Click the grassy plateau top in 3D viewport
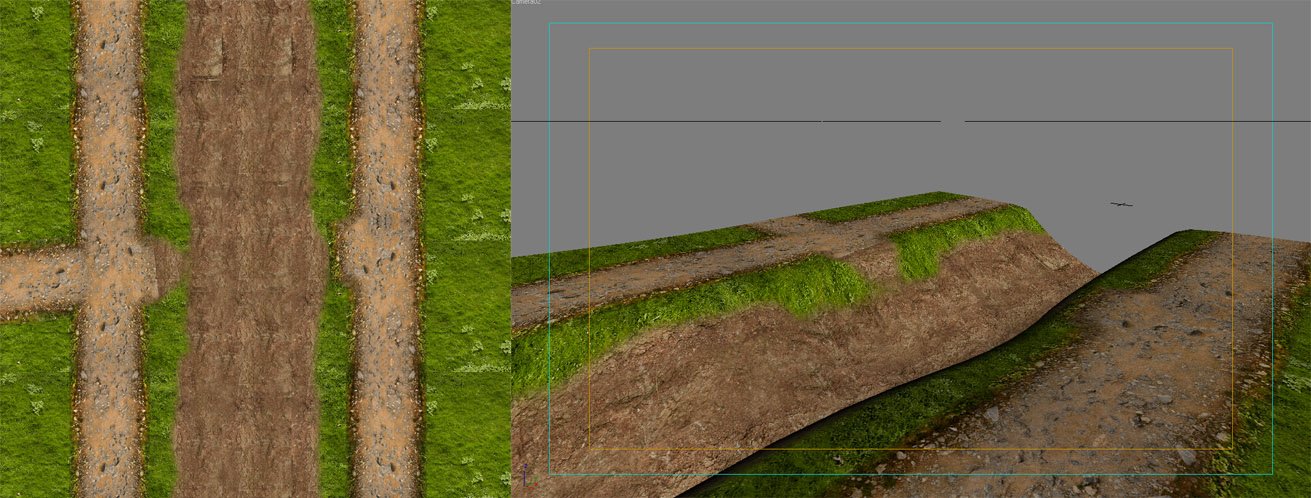 880,207
